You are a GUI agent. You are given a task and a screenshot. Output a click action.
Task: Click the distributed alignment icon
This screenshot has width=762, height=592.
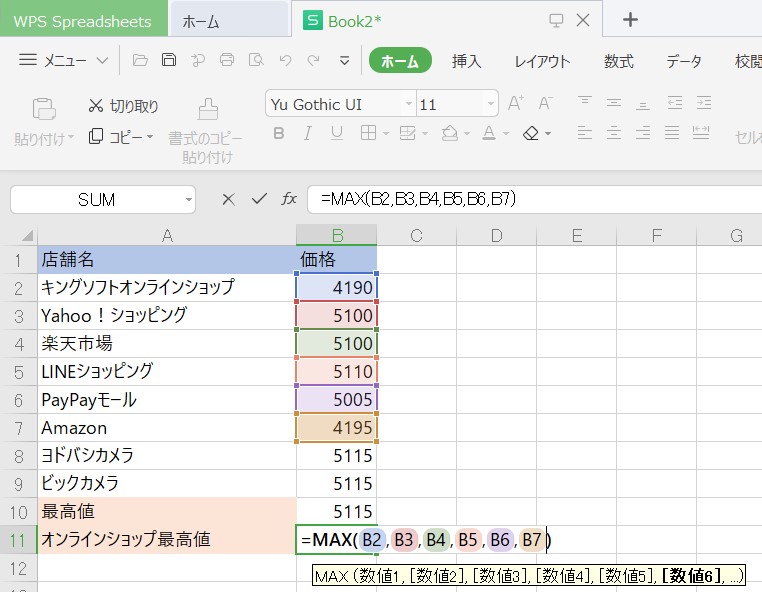[x=701, y=133]
